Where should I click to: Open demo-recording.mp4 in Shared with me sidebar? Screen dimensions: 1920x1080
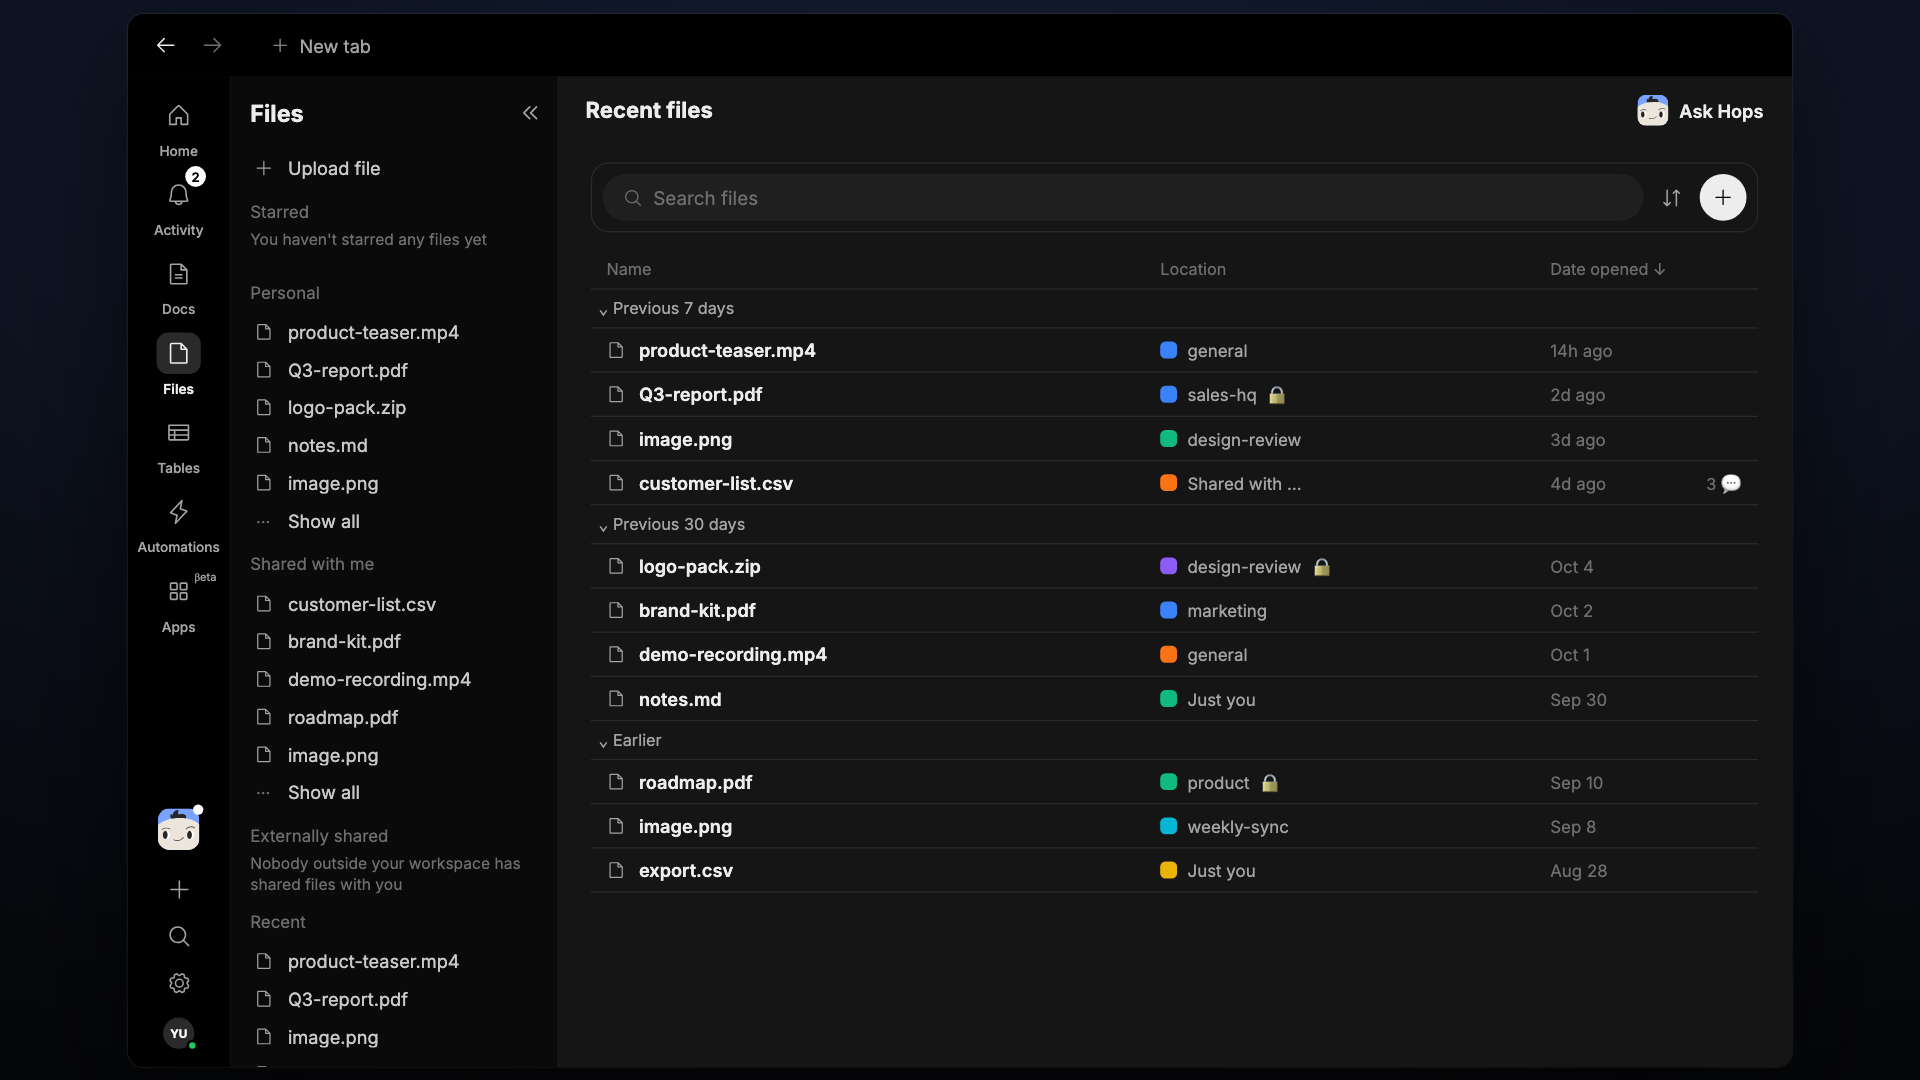click(x=379, y=679)
